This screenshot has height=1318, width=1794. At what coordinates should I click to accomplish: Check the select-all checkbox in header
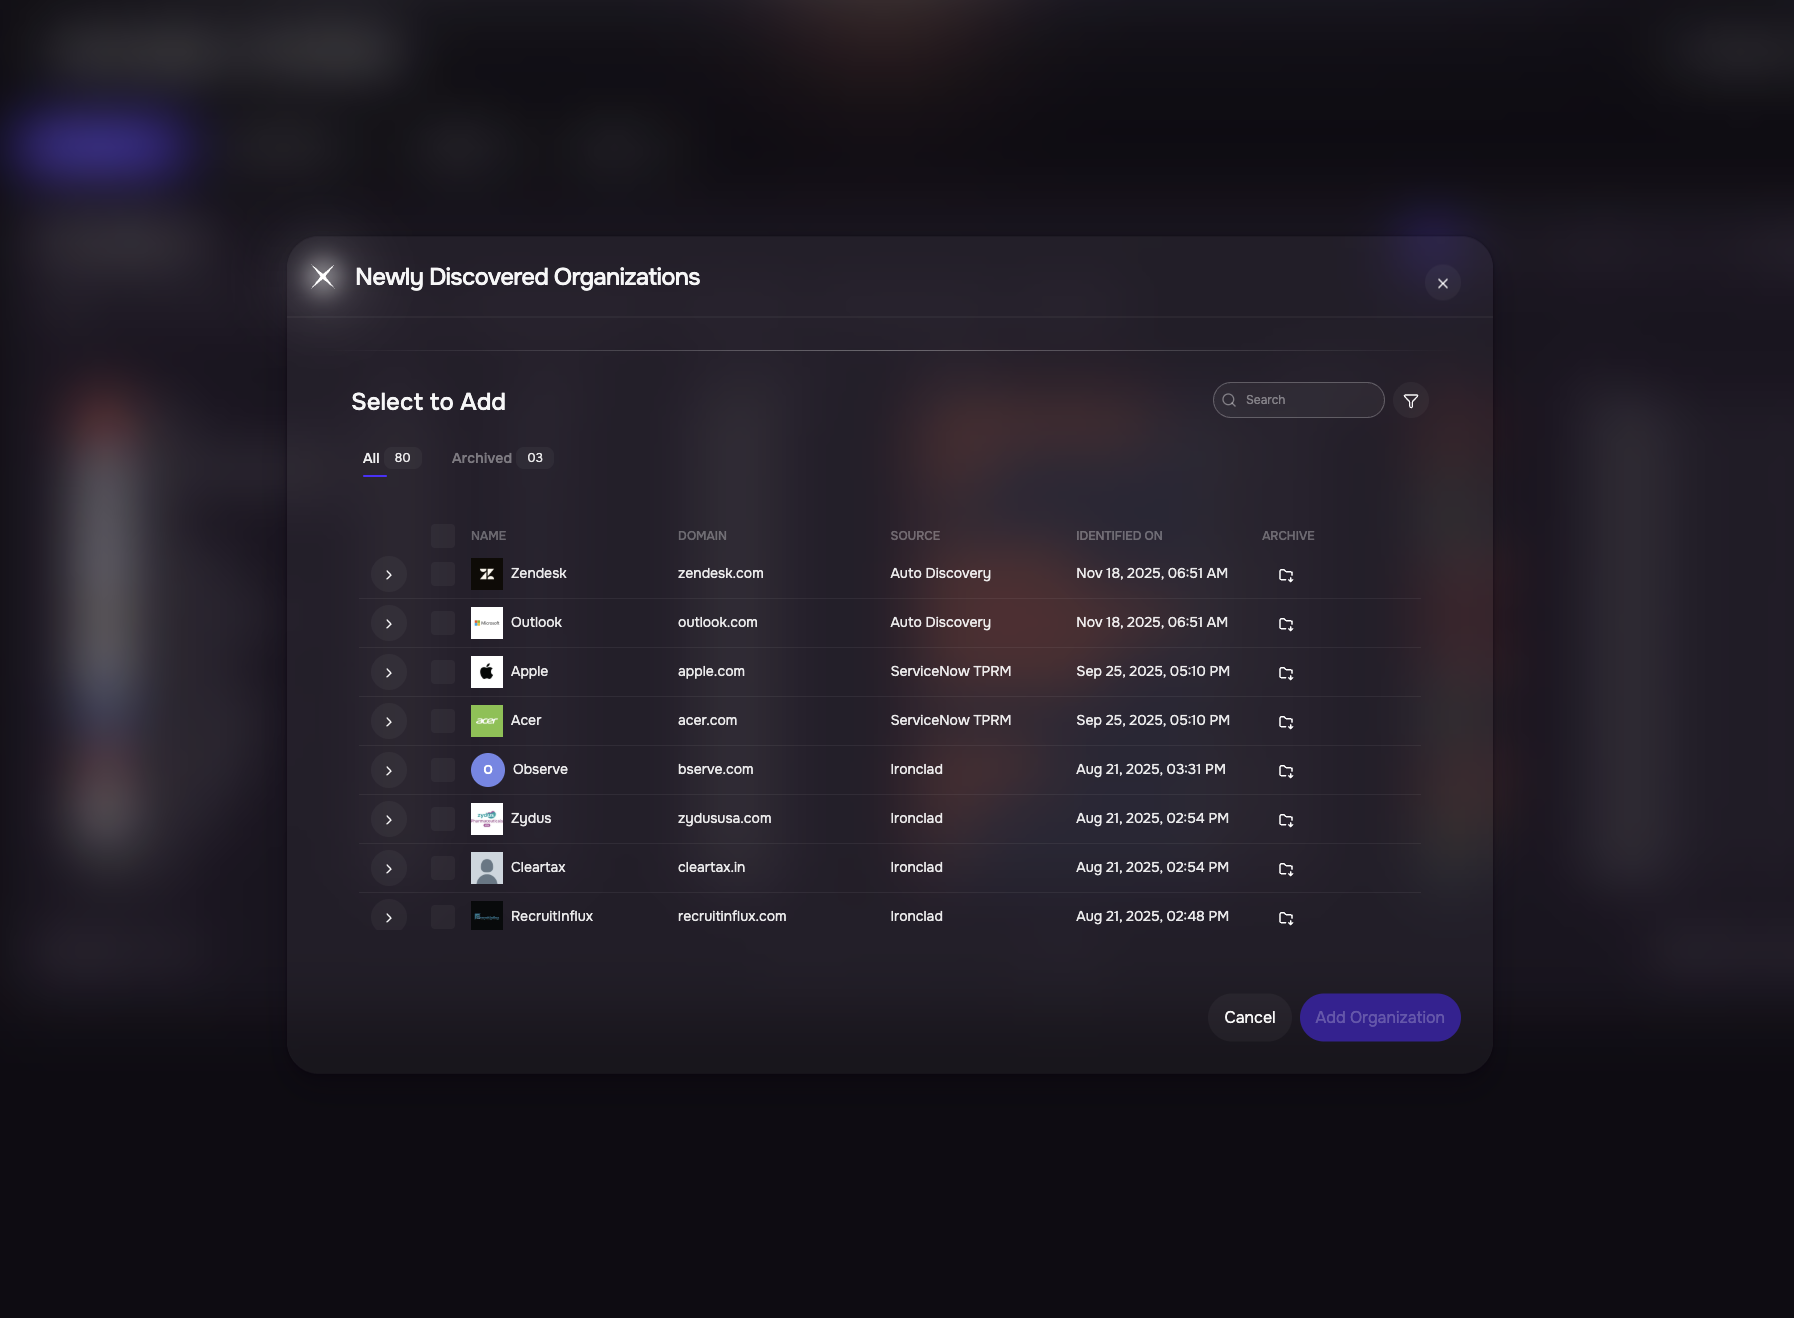(x=443, y=536)
